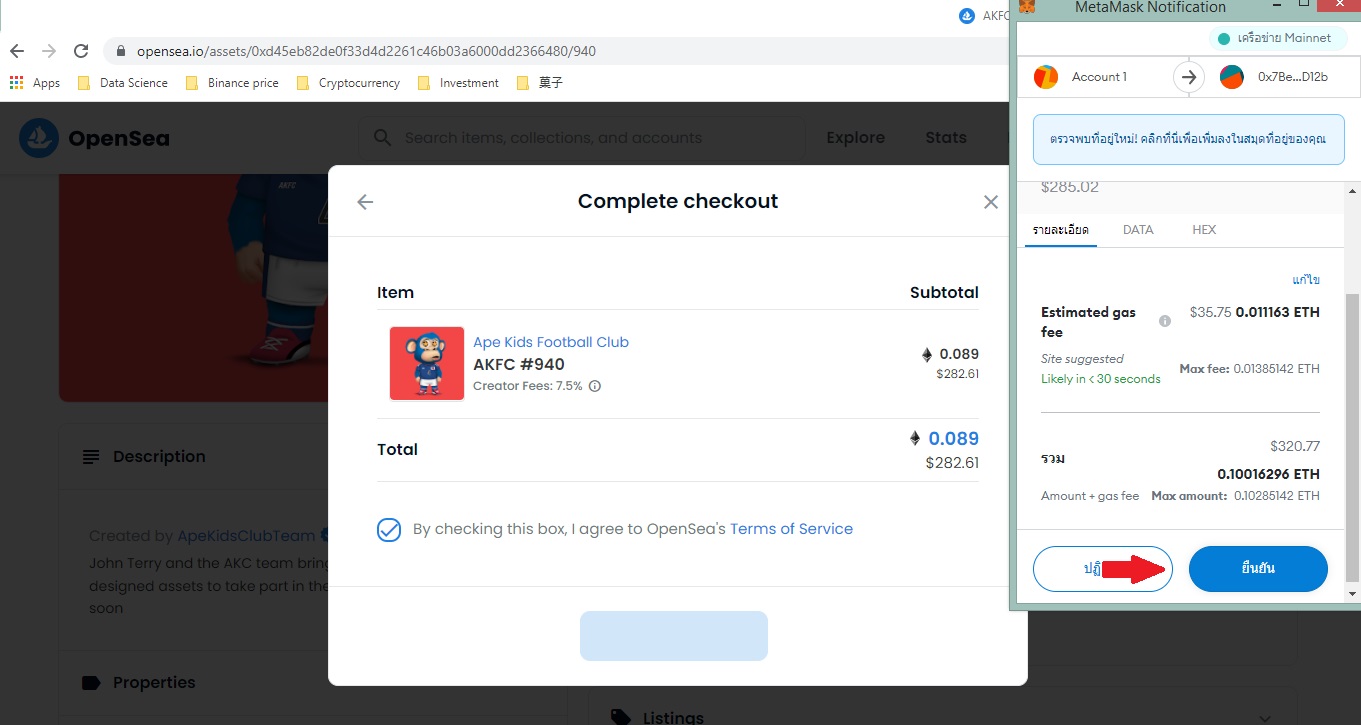Click the 0.011163 ETH gas fee value
1361x725 pixels.
tap(1277, 312)
